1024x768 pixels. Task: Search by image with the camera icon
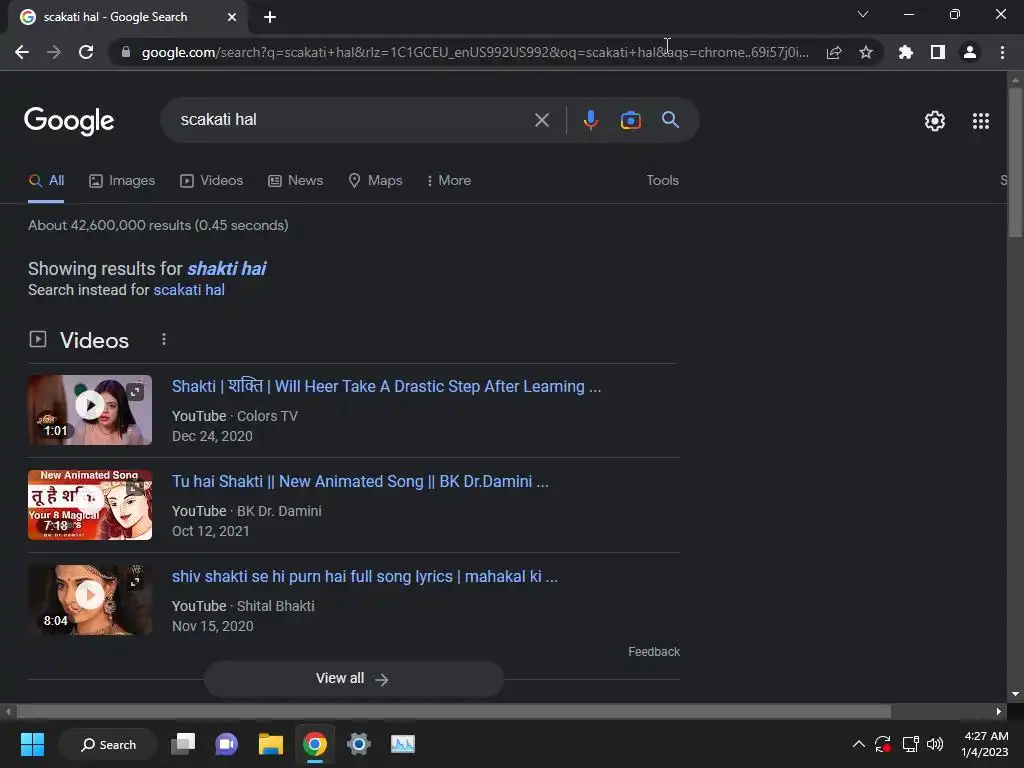tap(630, 120)
